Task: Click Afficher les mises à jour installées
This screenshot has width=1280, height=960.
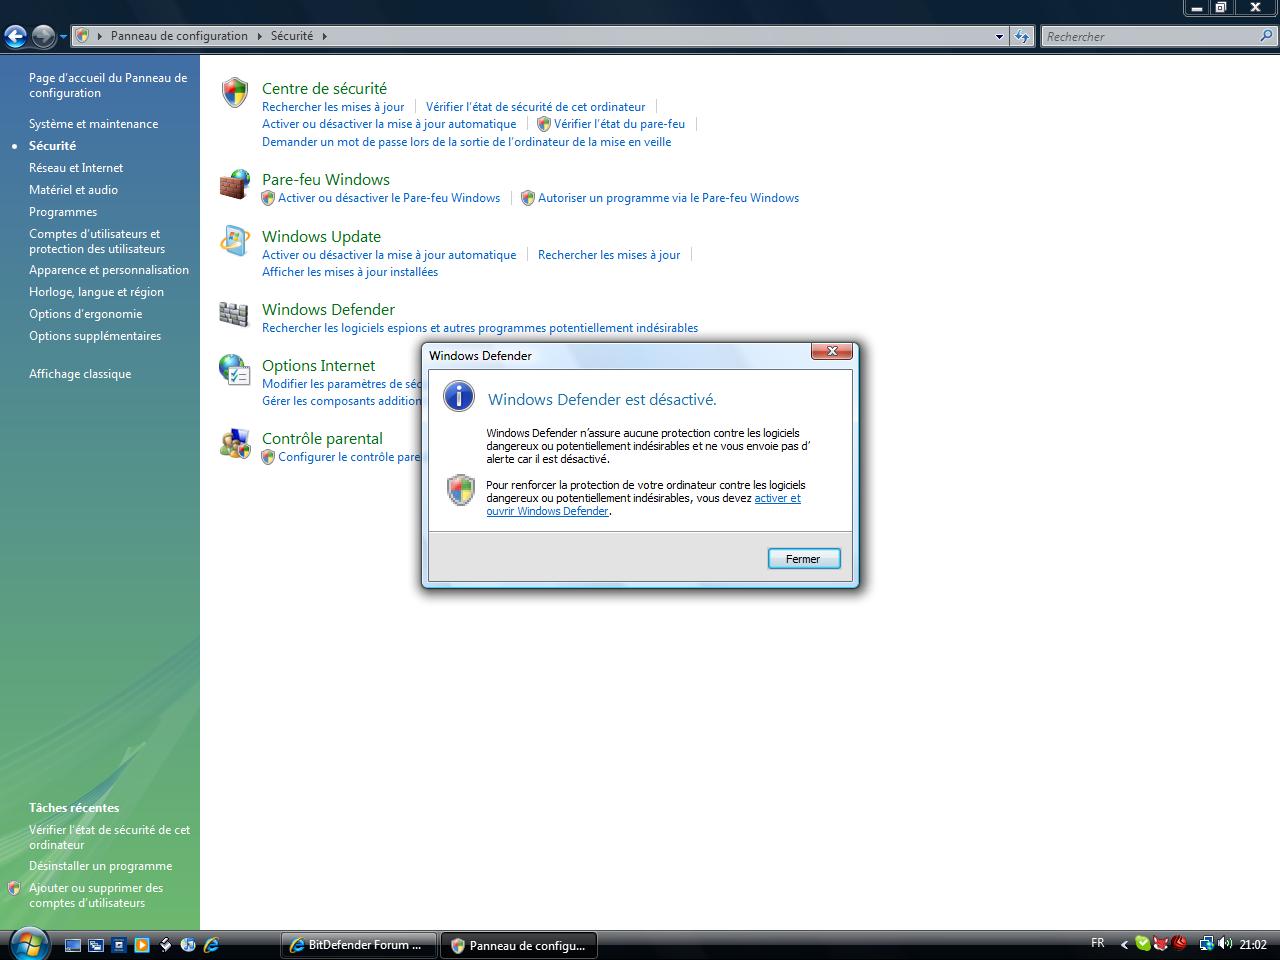Action: coord(350,272)
